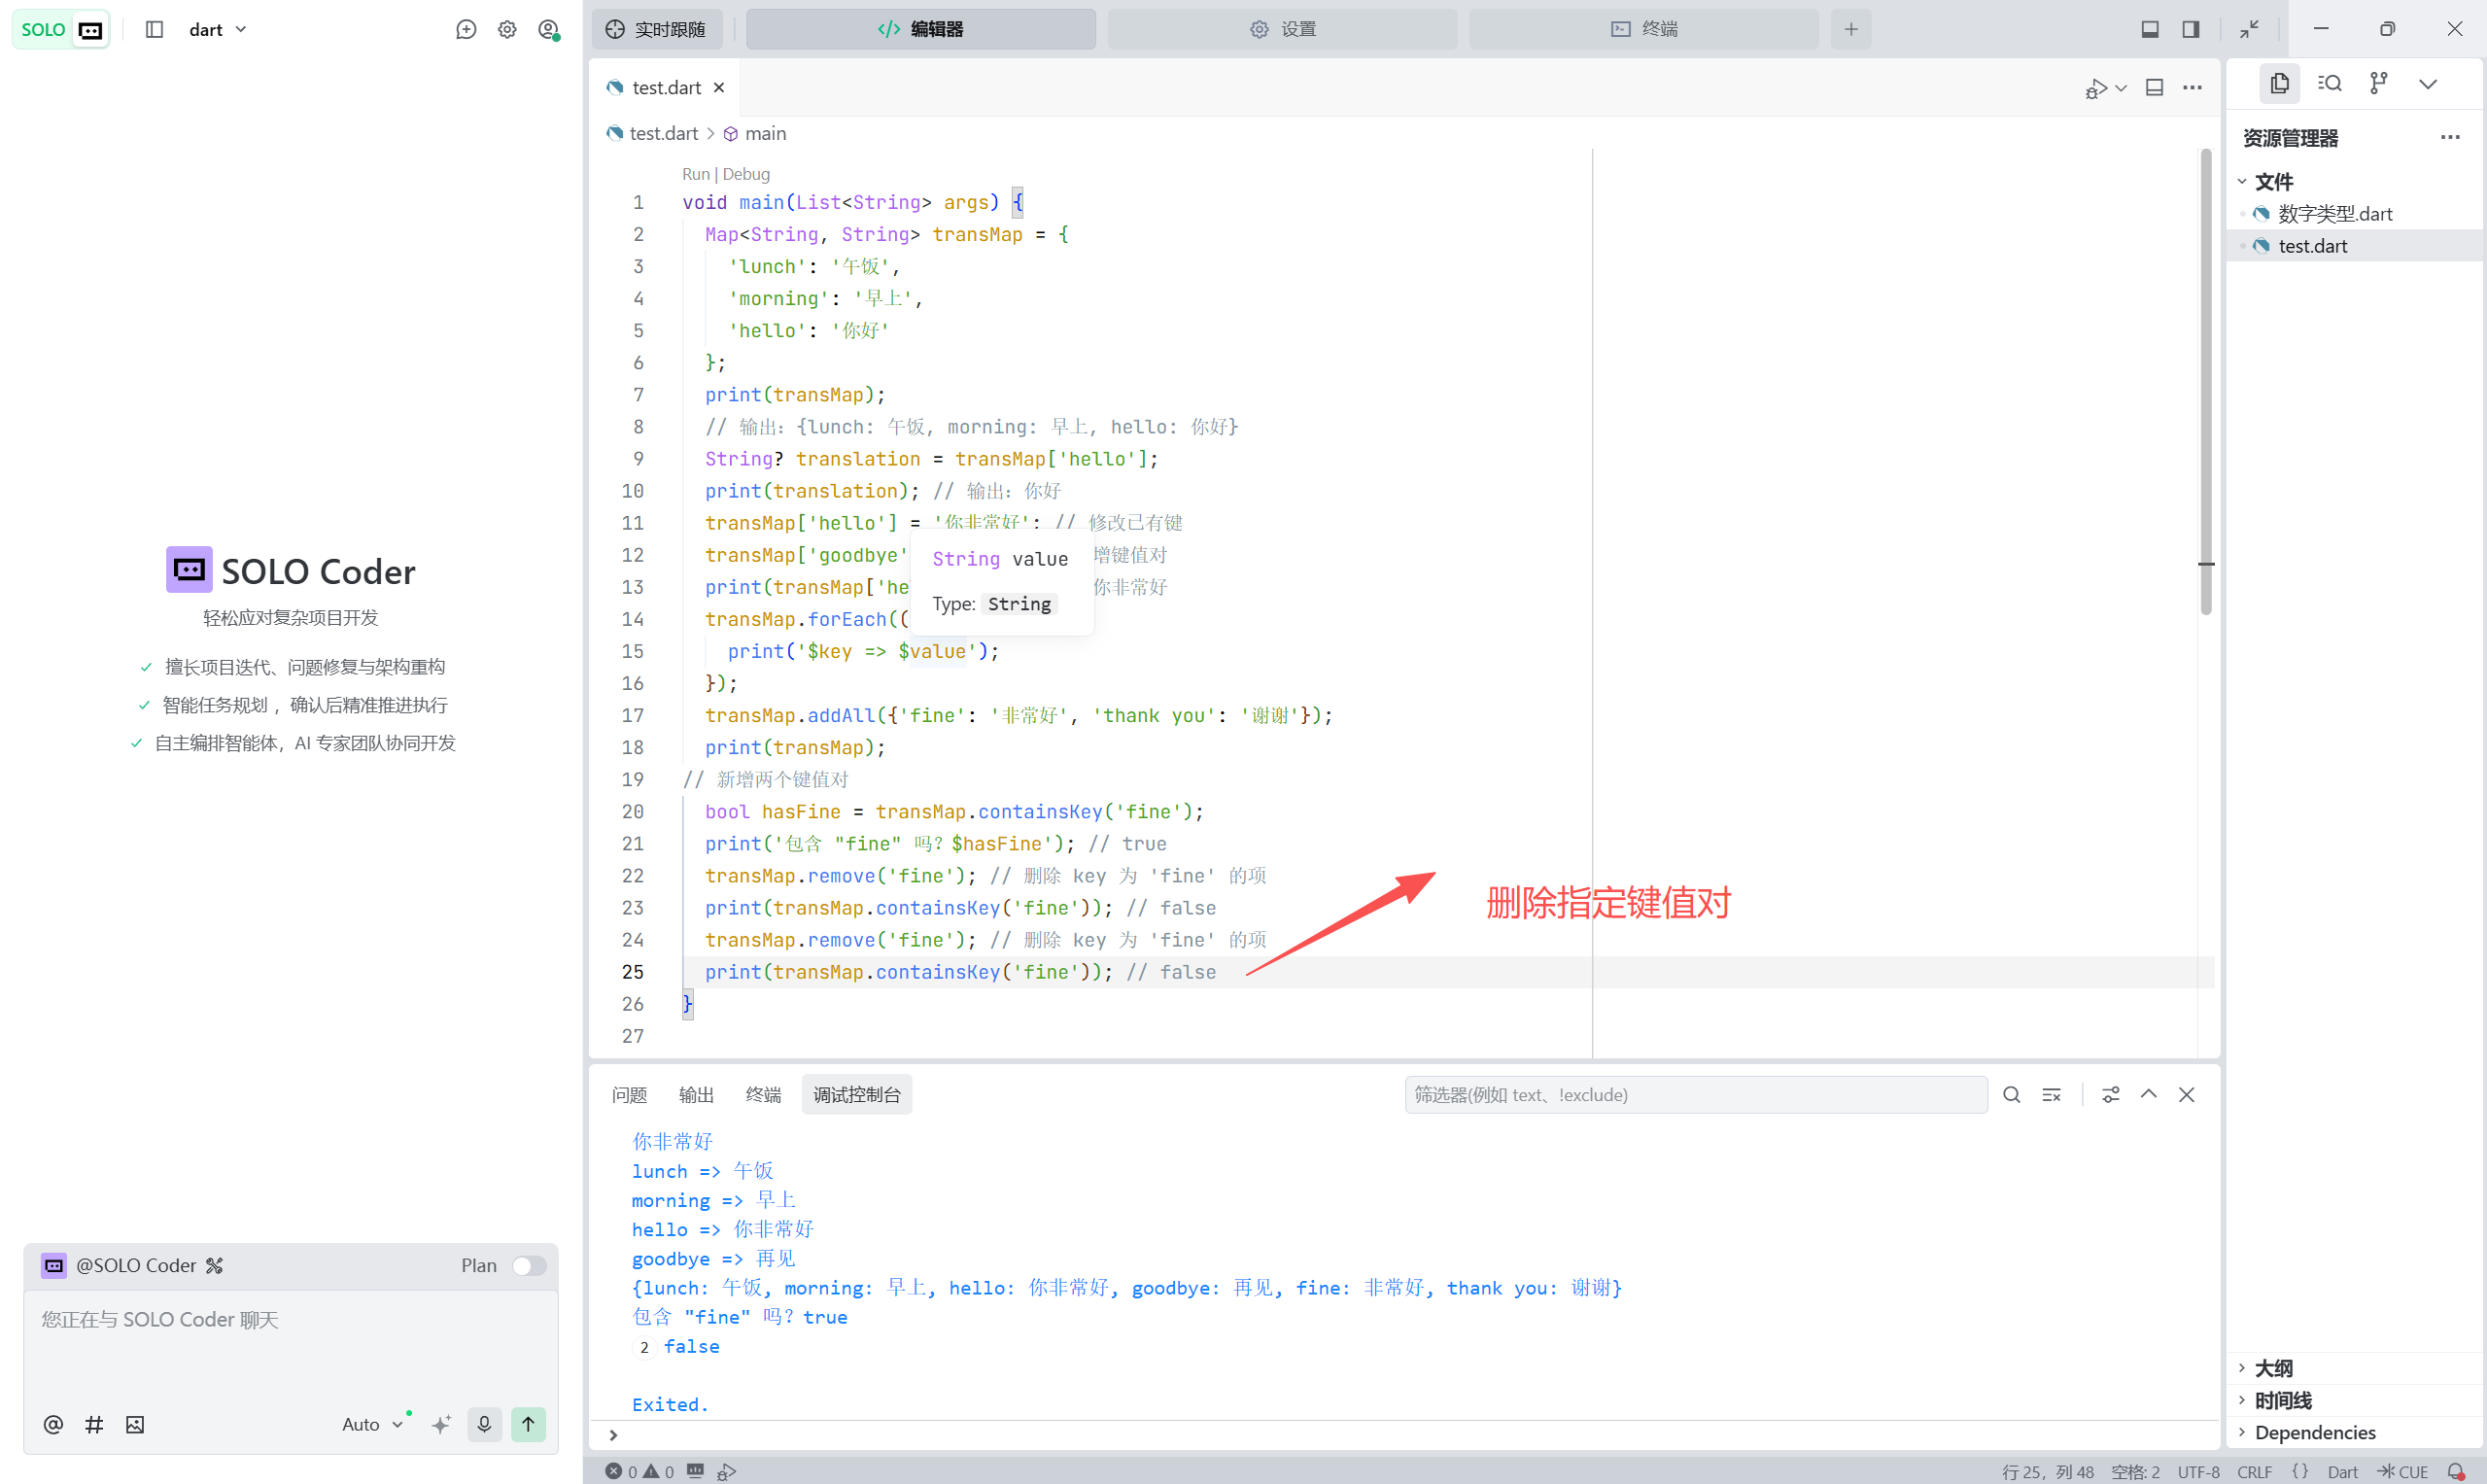Switch to the 终端 tab in bottom panel
The height and width of the screenshot is (1484, 2487).
763,1095
